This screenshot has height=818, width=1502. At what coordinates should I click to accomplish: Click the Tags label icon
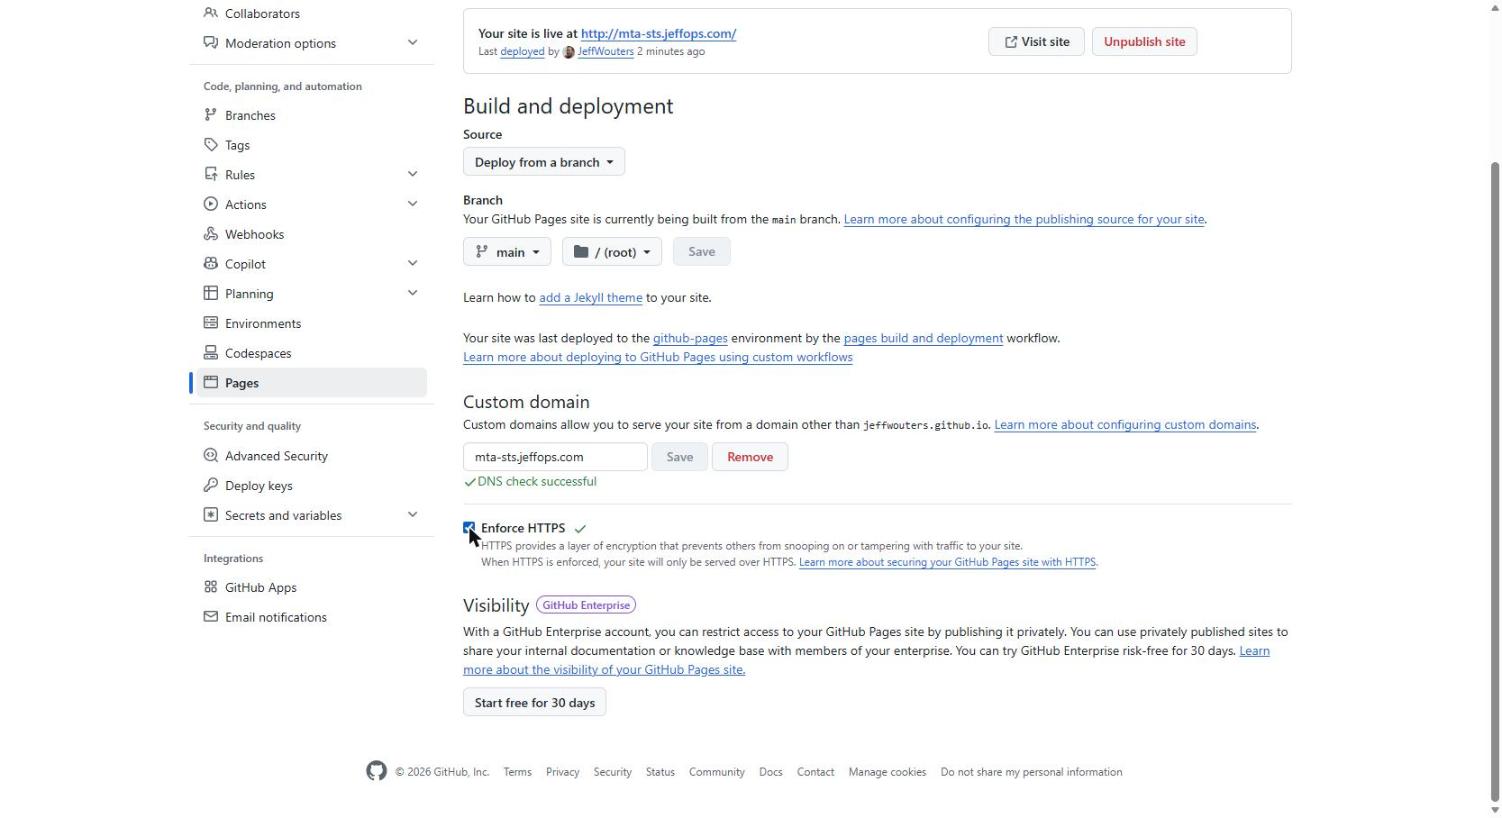click(x=210, y=145)
